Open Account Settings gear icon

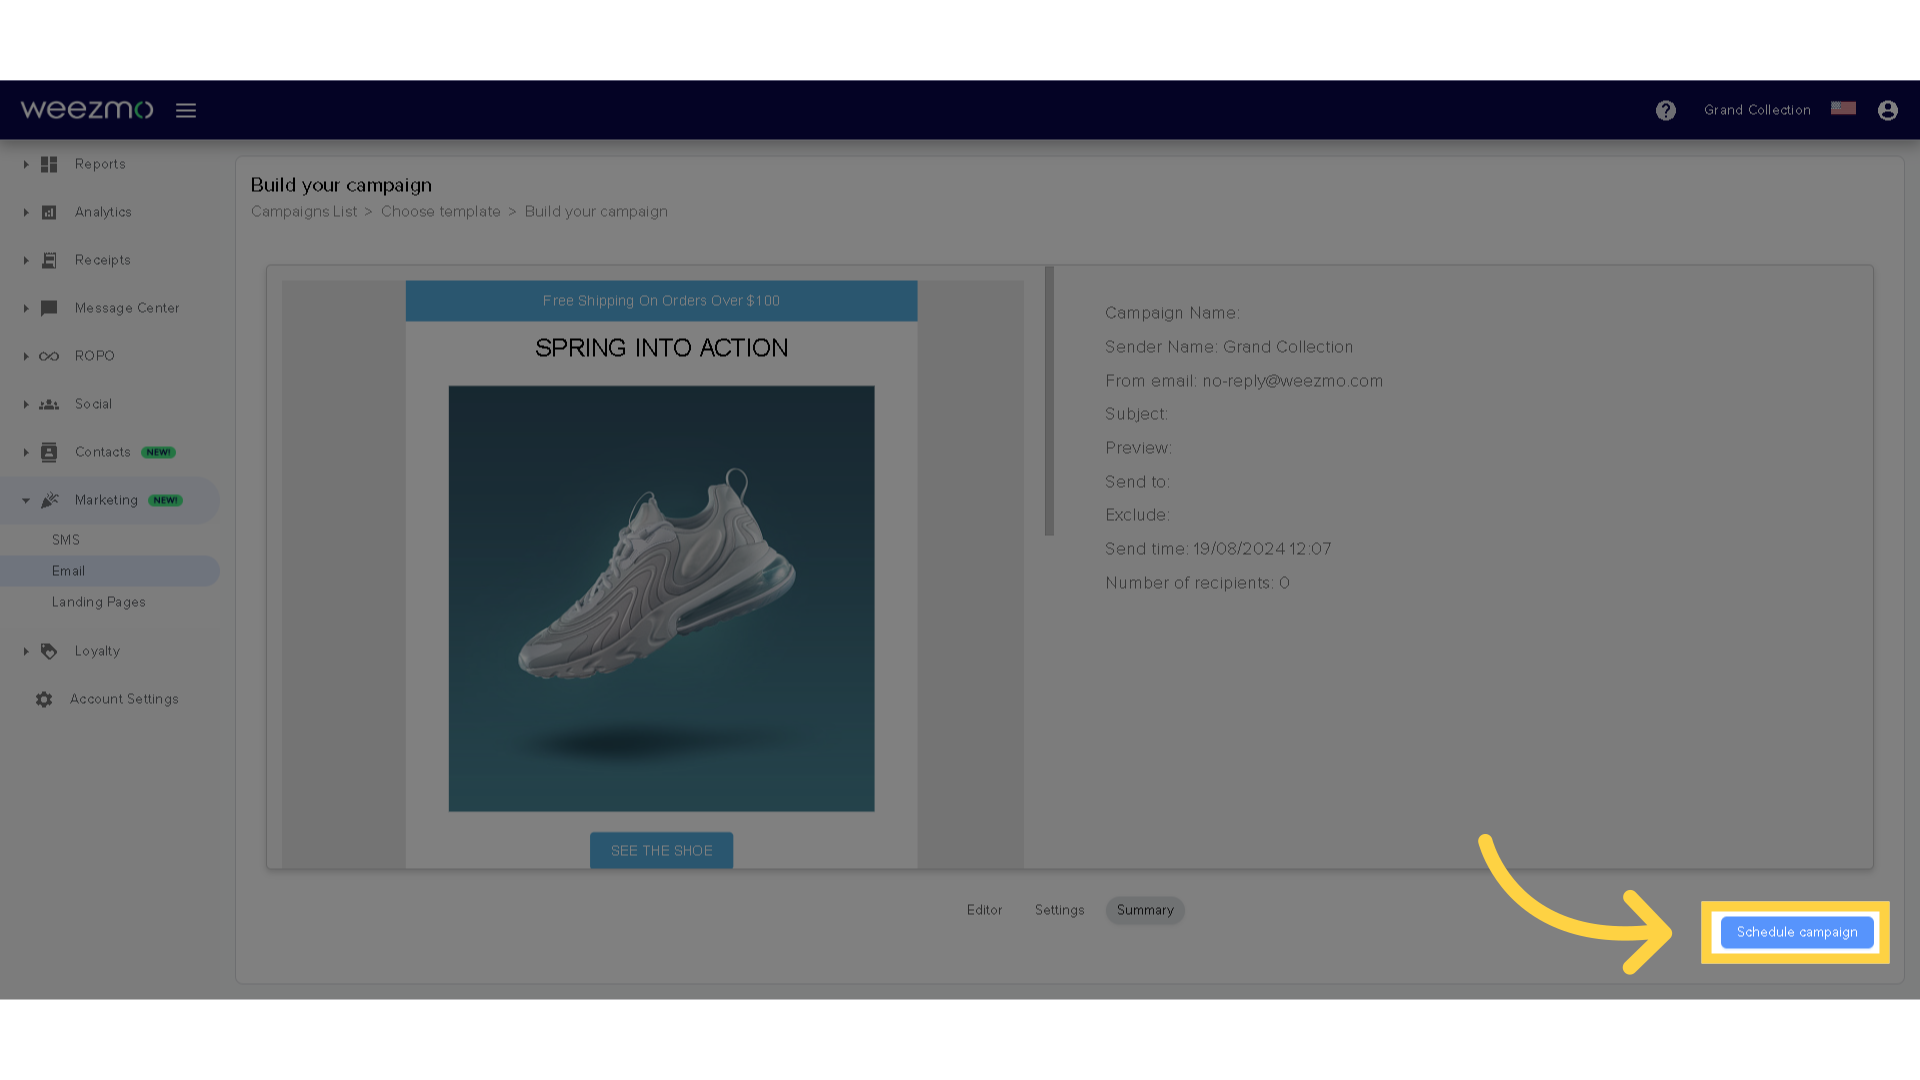44,699
